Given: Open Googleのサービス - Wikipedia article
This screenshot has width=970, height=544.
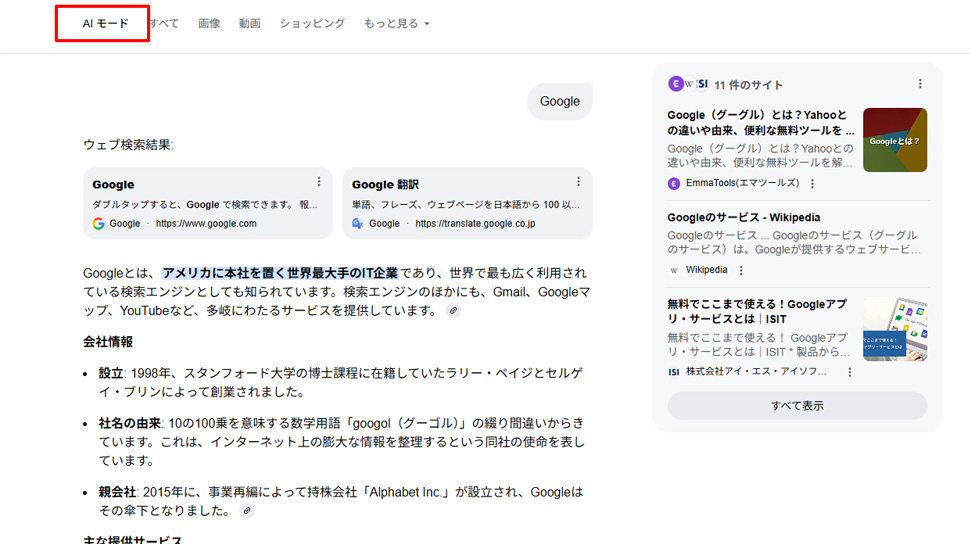Looking at the screenshot, I should (x=744, y=217).
